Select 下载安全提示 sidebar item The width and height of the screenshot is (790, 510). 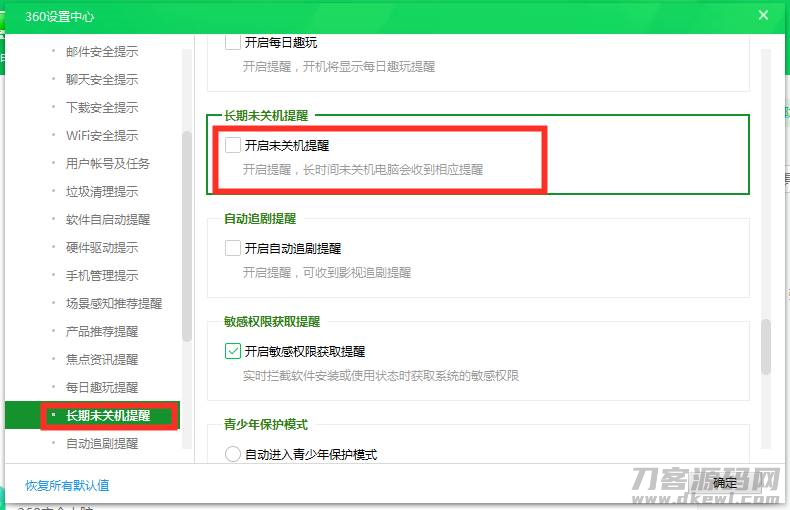pyautogui.click(x=102, y=107)
